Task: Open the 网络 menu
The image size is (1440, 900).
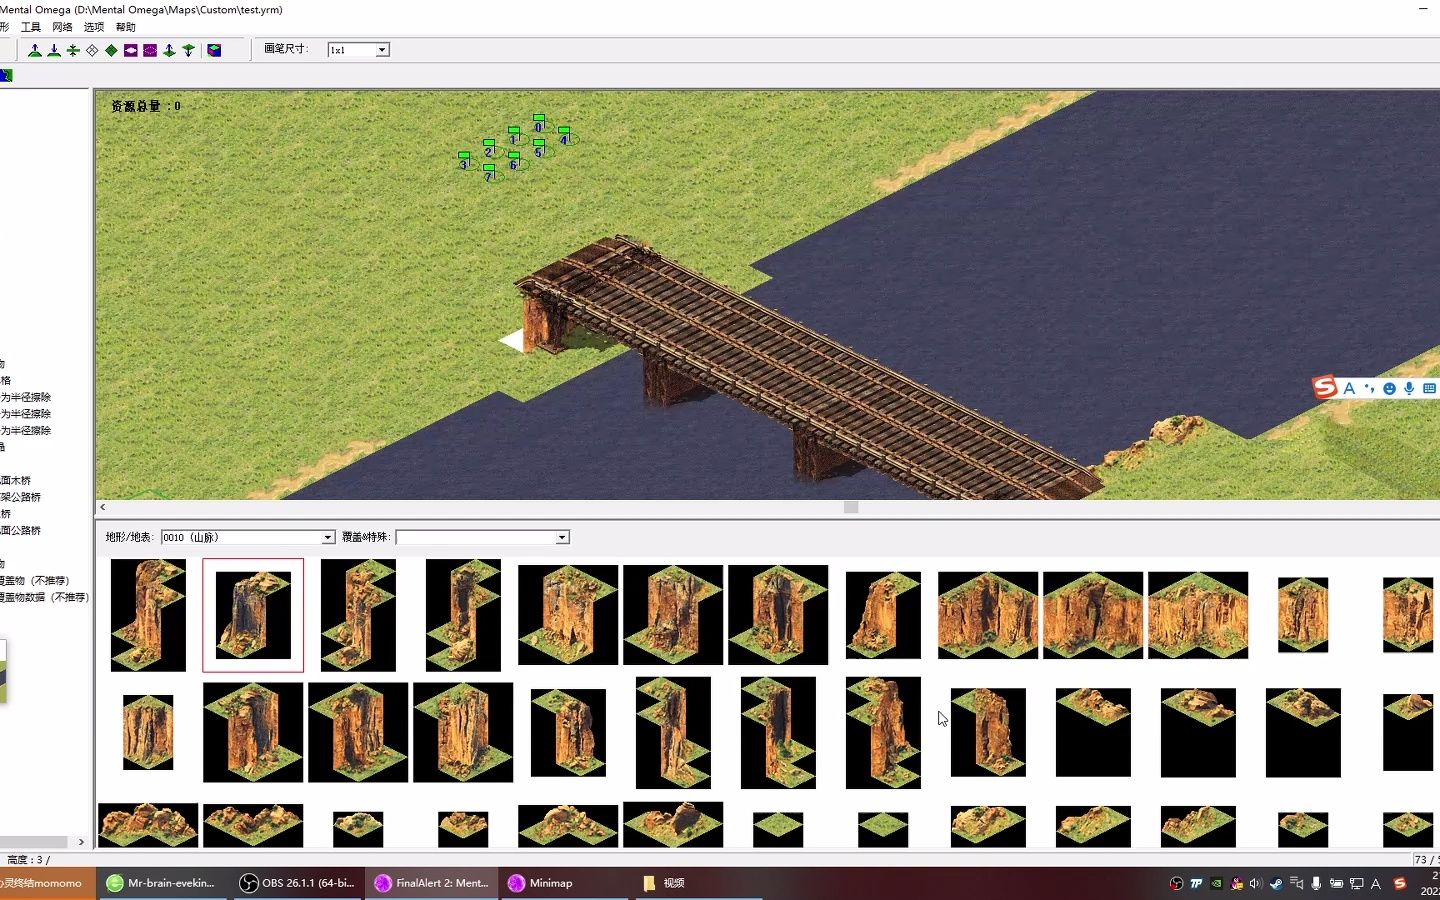Action: [x=62, y=27]
